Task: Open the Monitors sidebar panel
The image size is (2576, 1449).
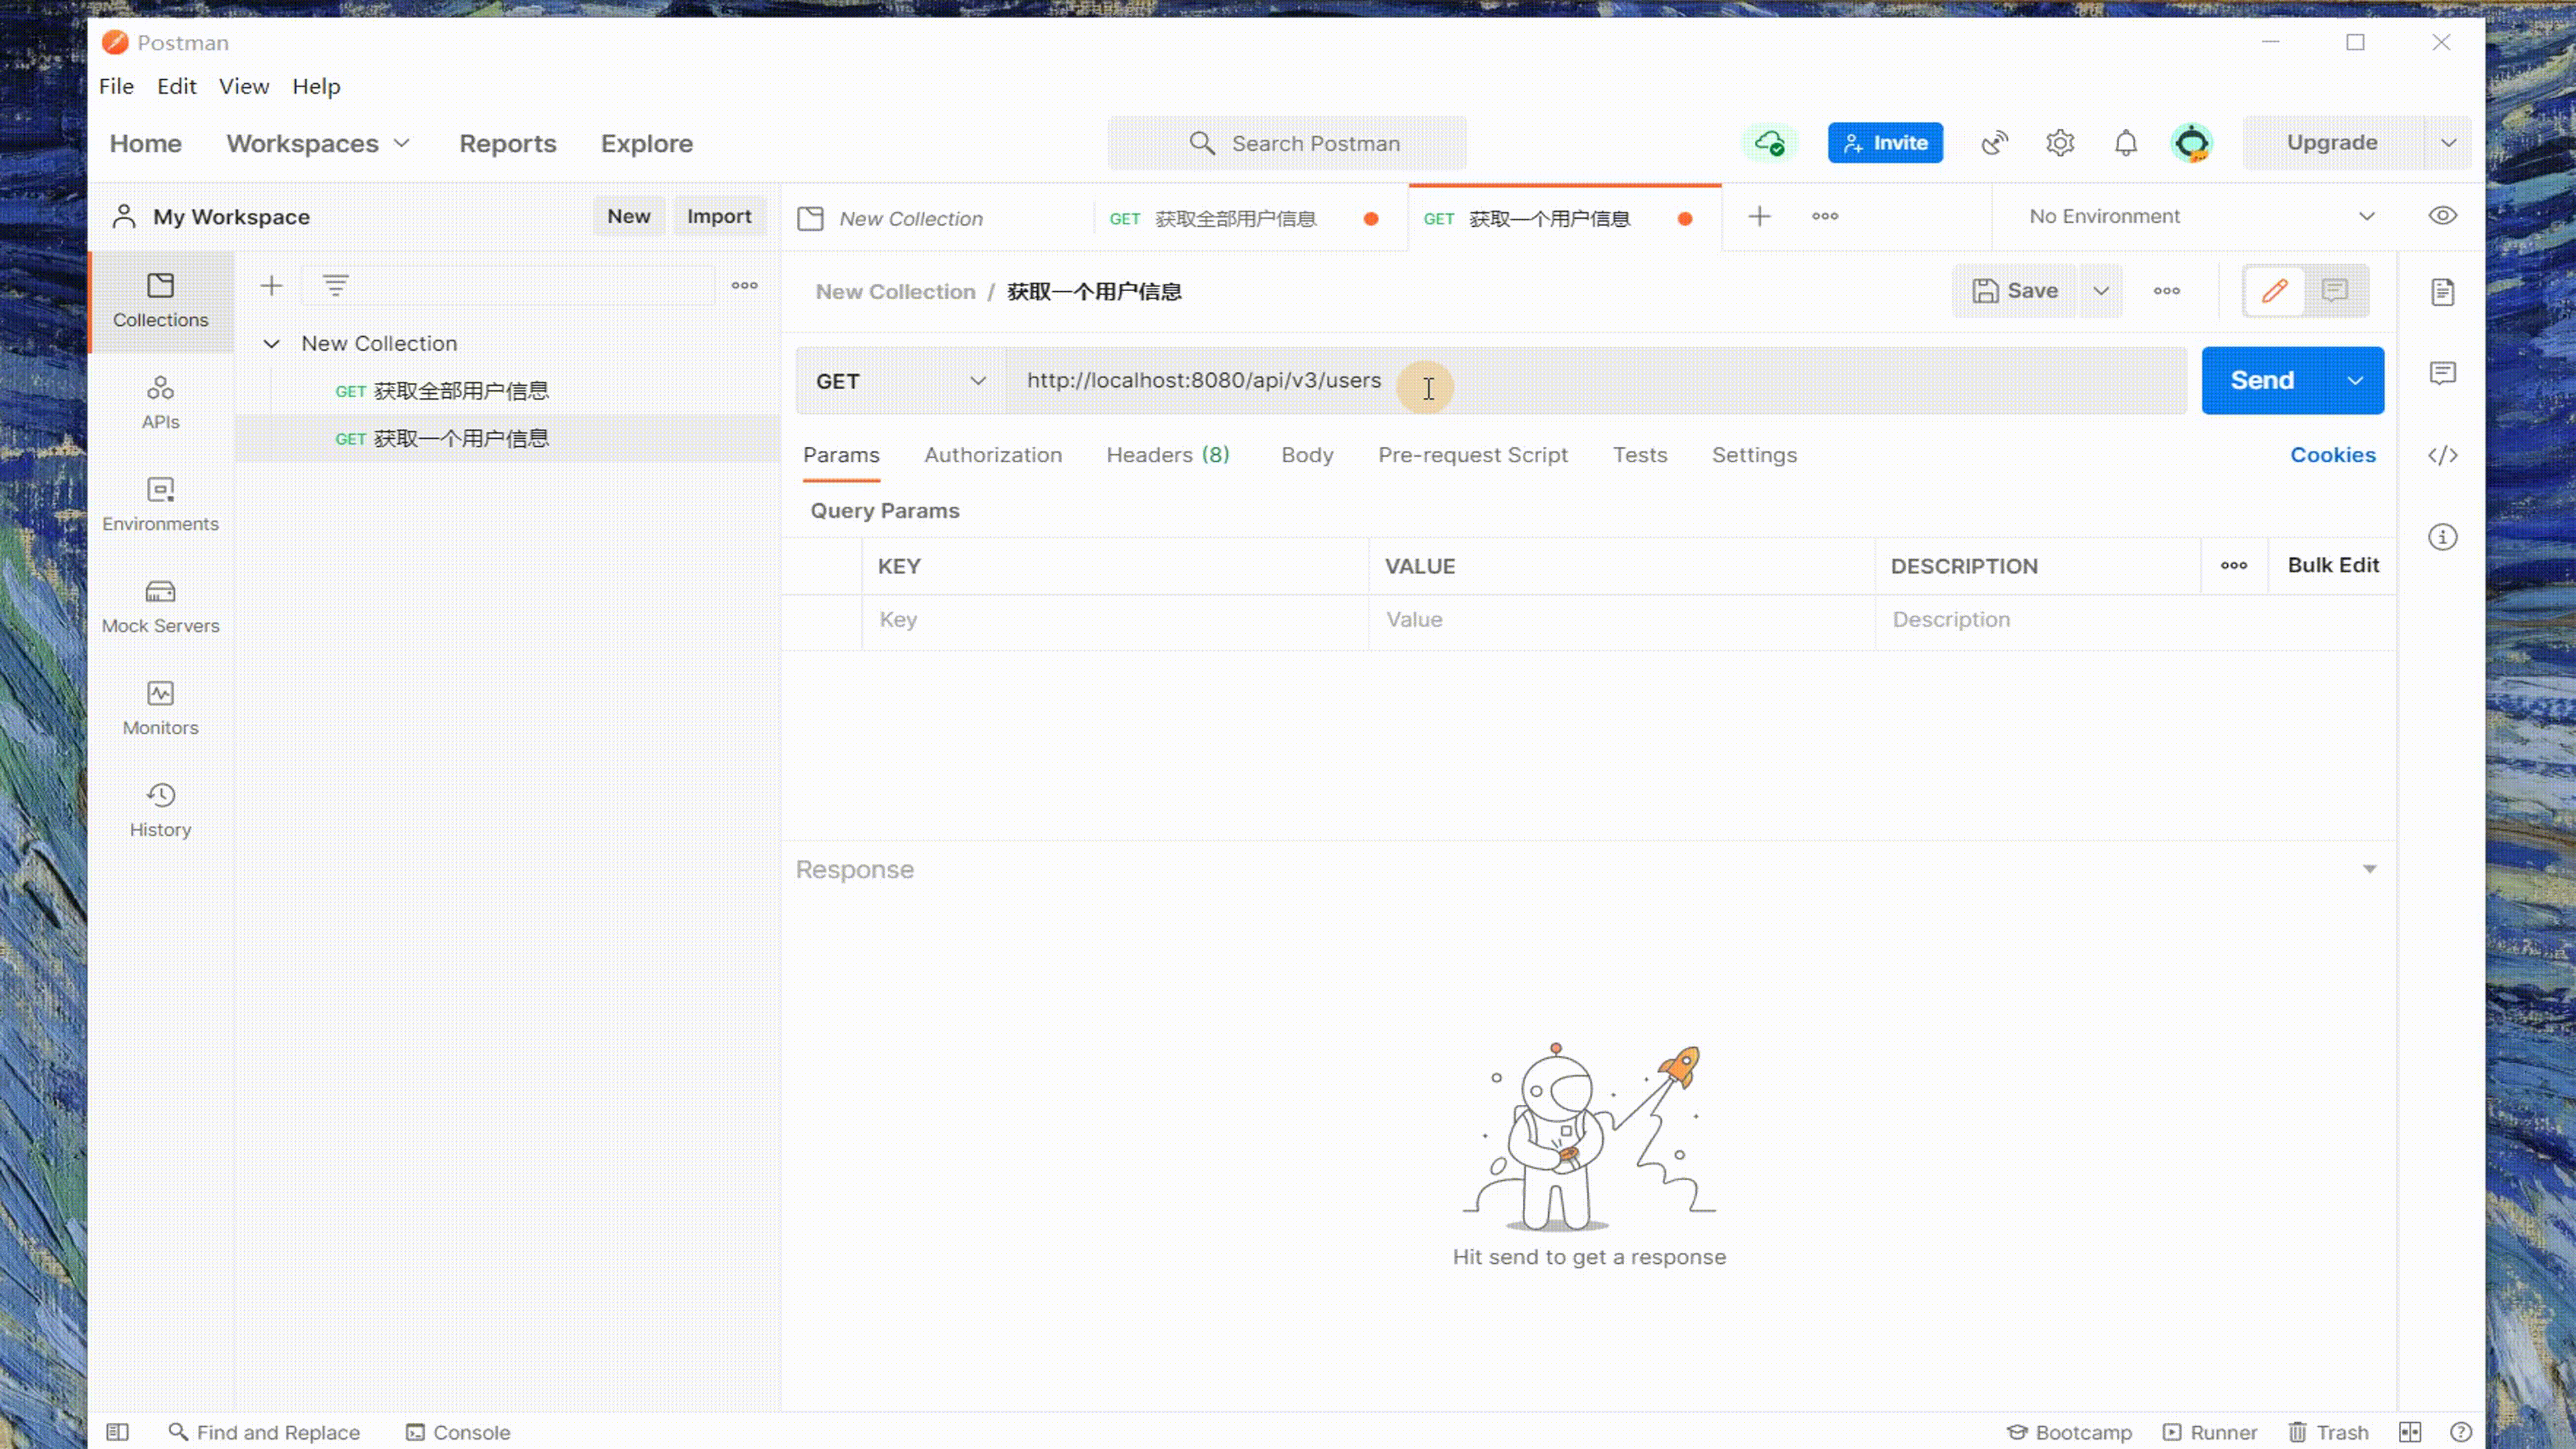Action: tap(160, 708)
